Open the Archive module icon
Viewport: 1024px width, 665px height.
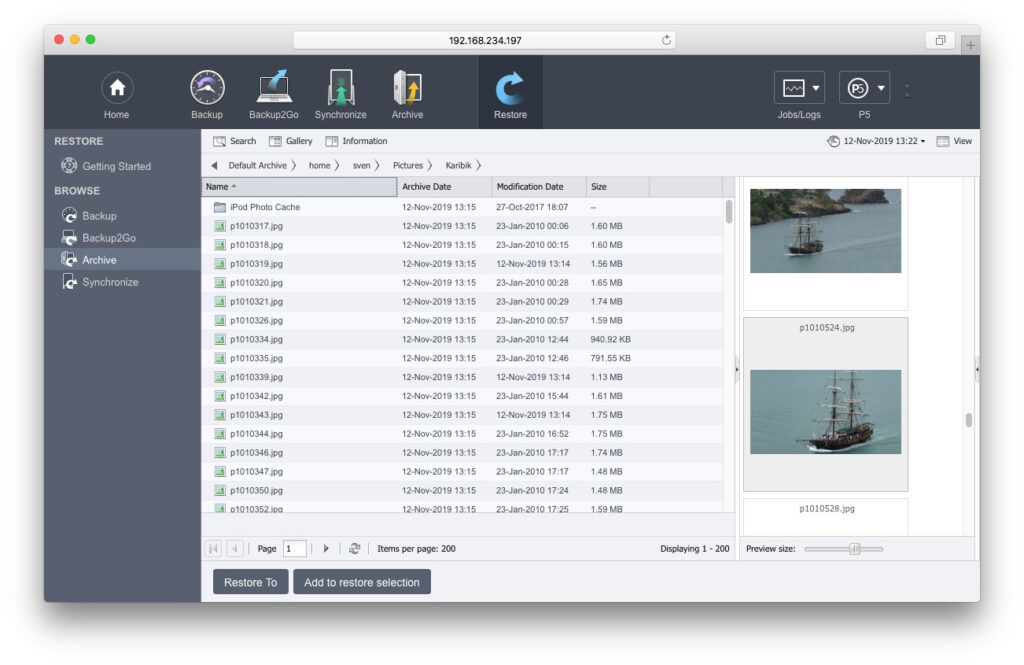[407, 90]
